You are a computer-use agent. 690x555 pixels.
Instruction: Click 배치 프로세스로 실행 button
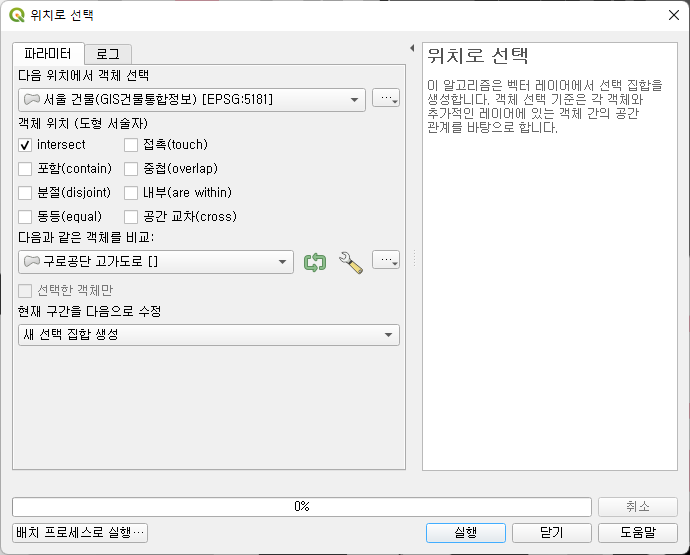[80, 533]
